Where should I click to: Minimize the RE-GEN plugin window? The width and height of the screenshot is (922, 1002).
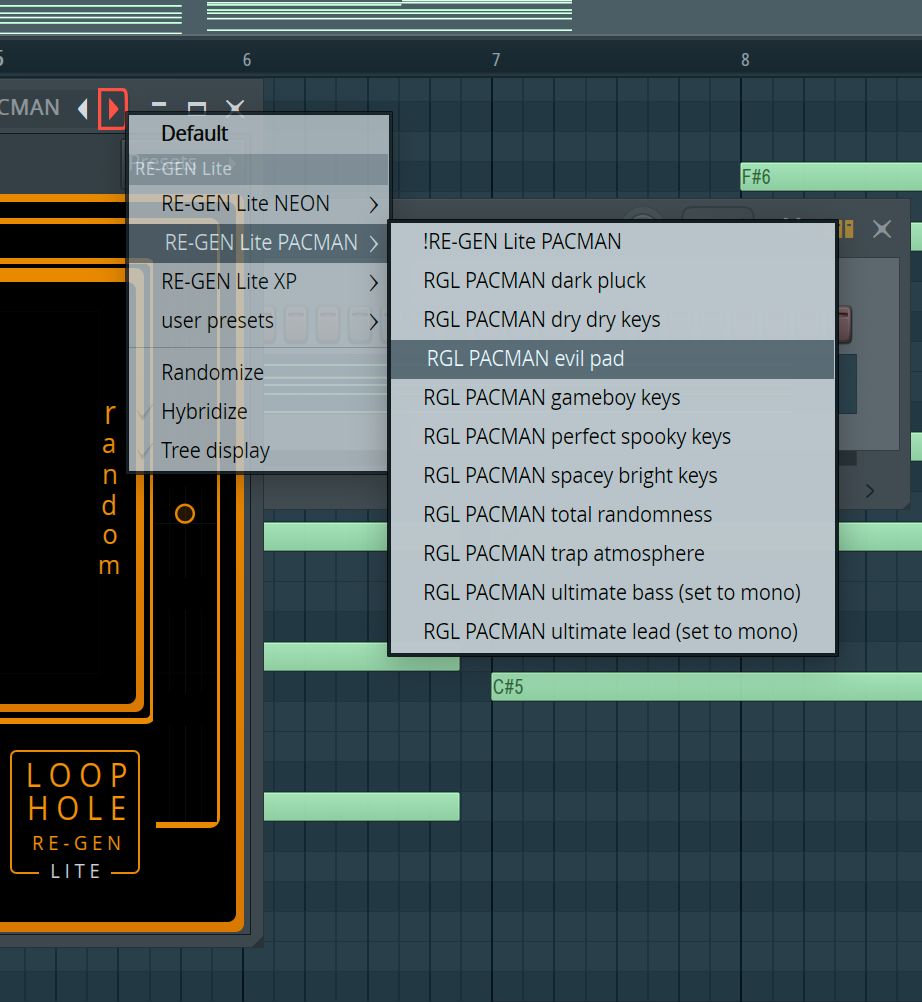click(x=159, y=108)
